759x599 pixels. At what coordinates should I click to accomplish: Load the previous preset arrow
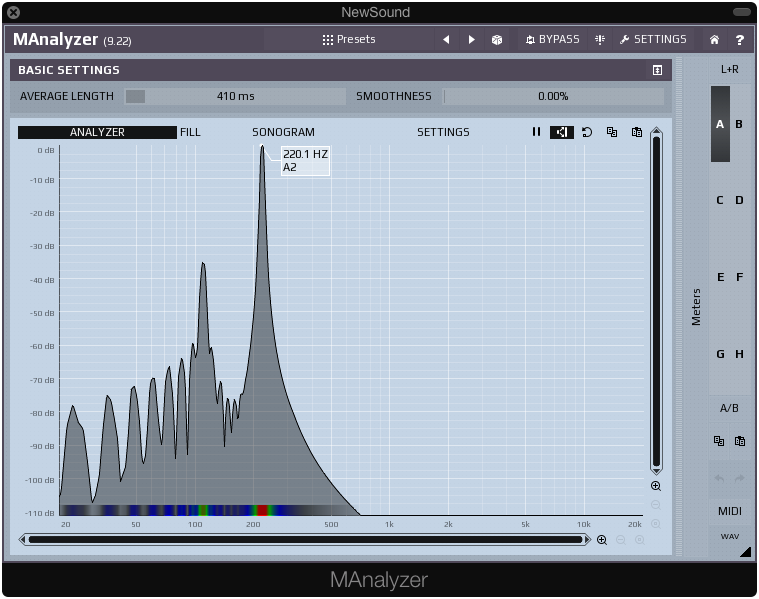(446, 39)
